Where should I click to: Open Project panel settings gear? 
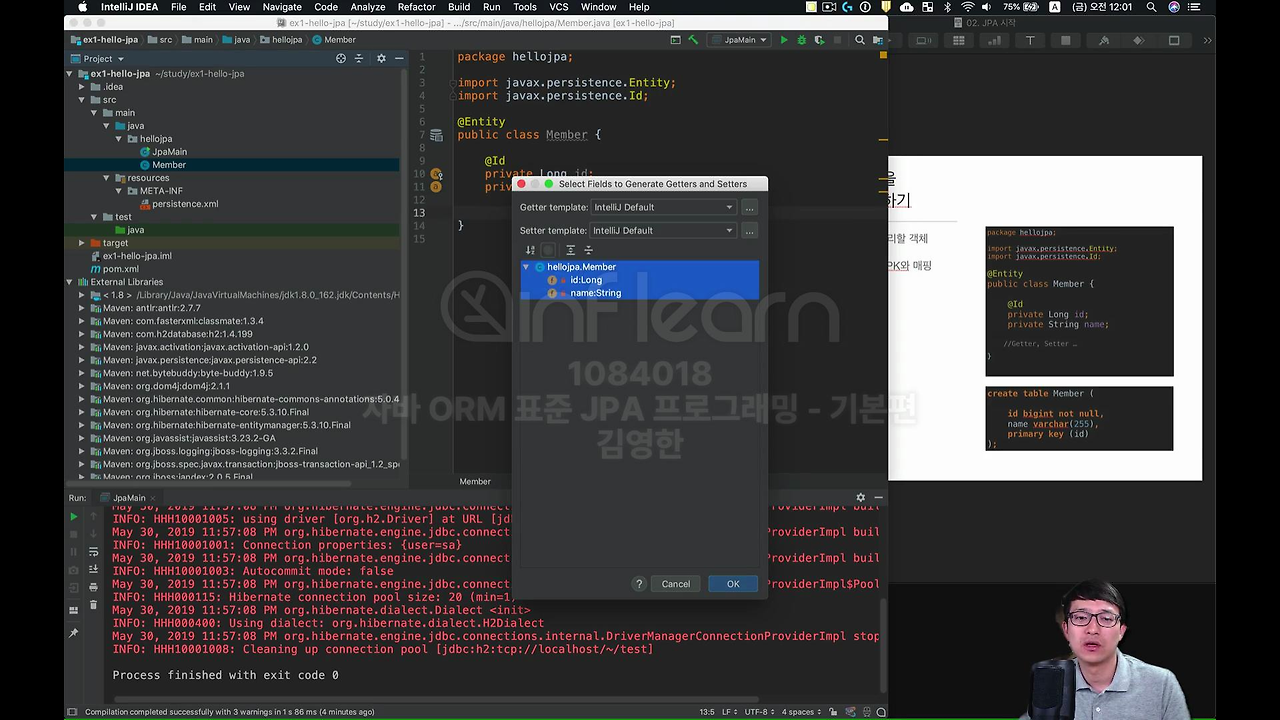point(381,59)
